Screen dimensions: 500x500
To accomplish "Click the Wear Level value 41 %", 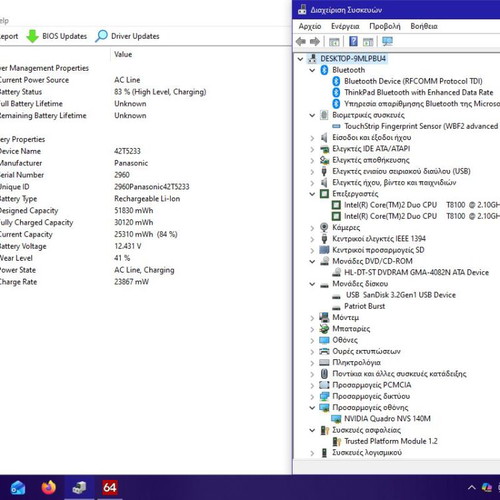I will (x=122, y=258).
